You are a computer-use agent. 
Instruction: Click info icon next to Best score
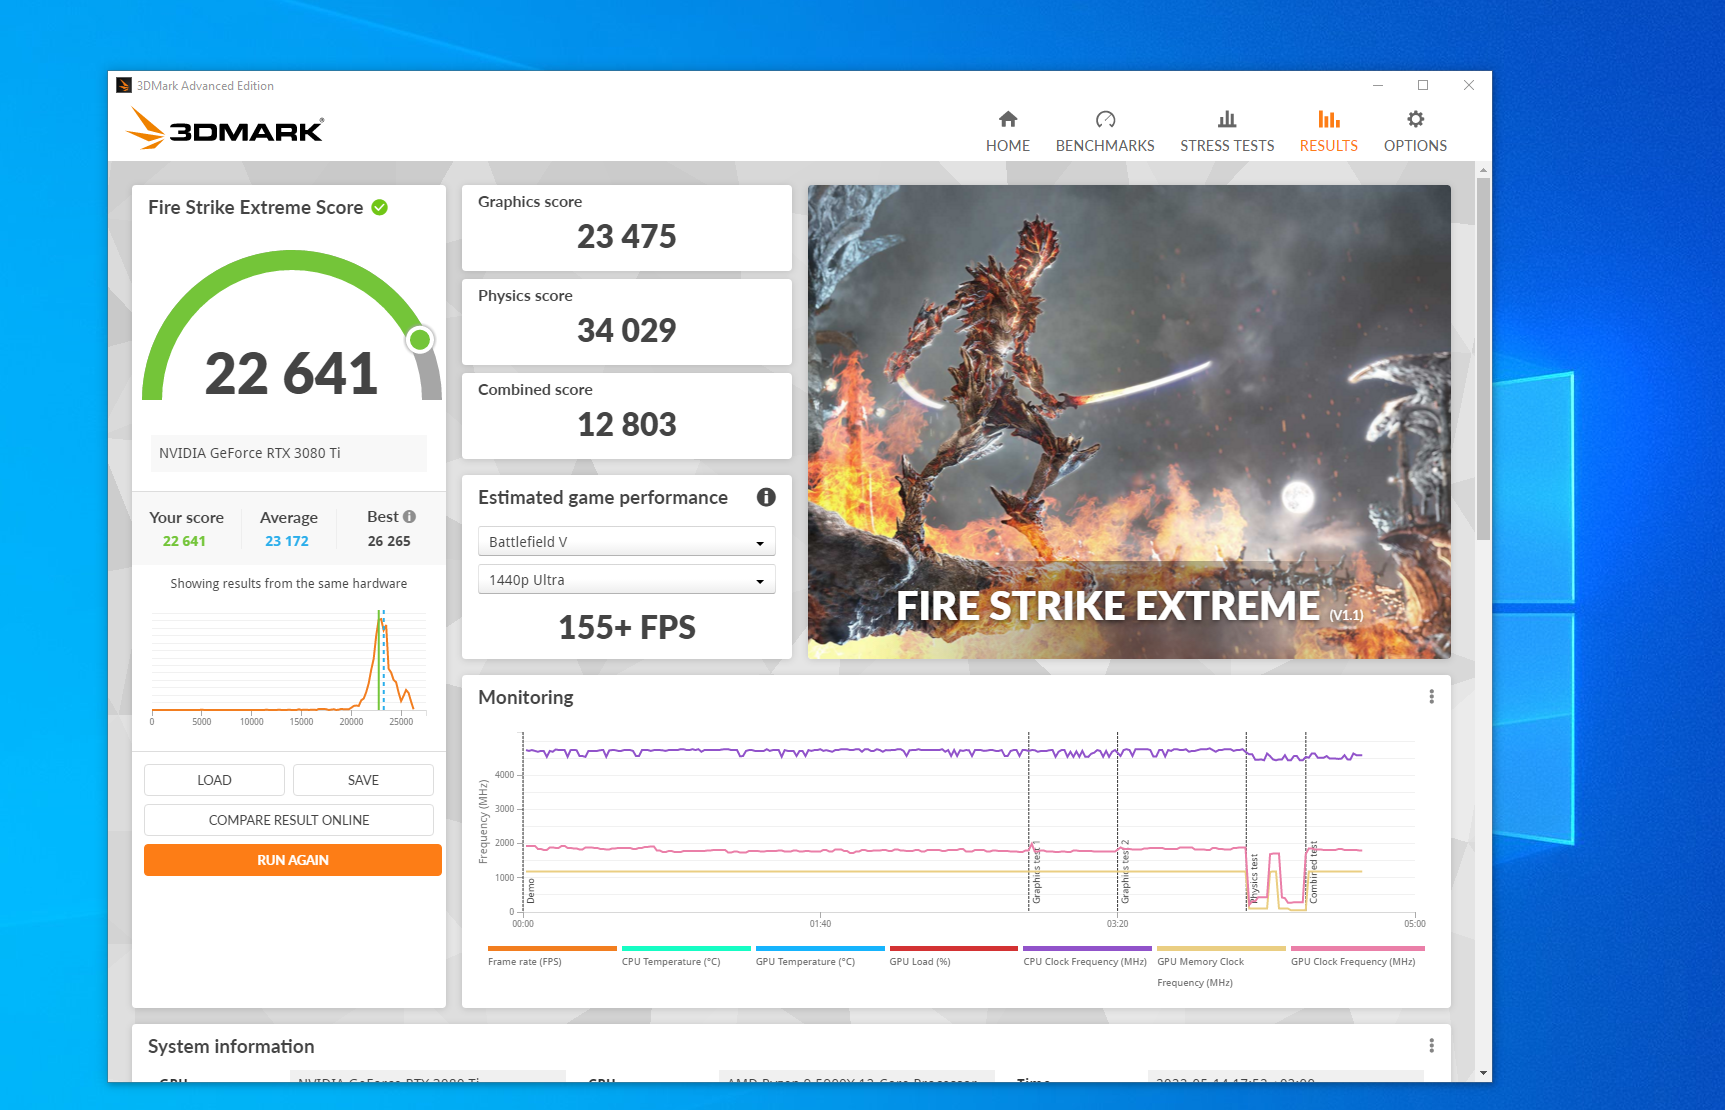pos(409,516)
